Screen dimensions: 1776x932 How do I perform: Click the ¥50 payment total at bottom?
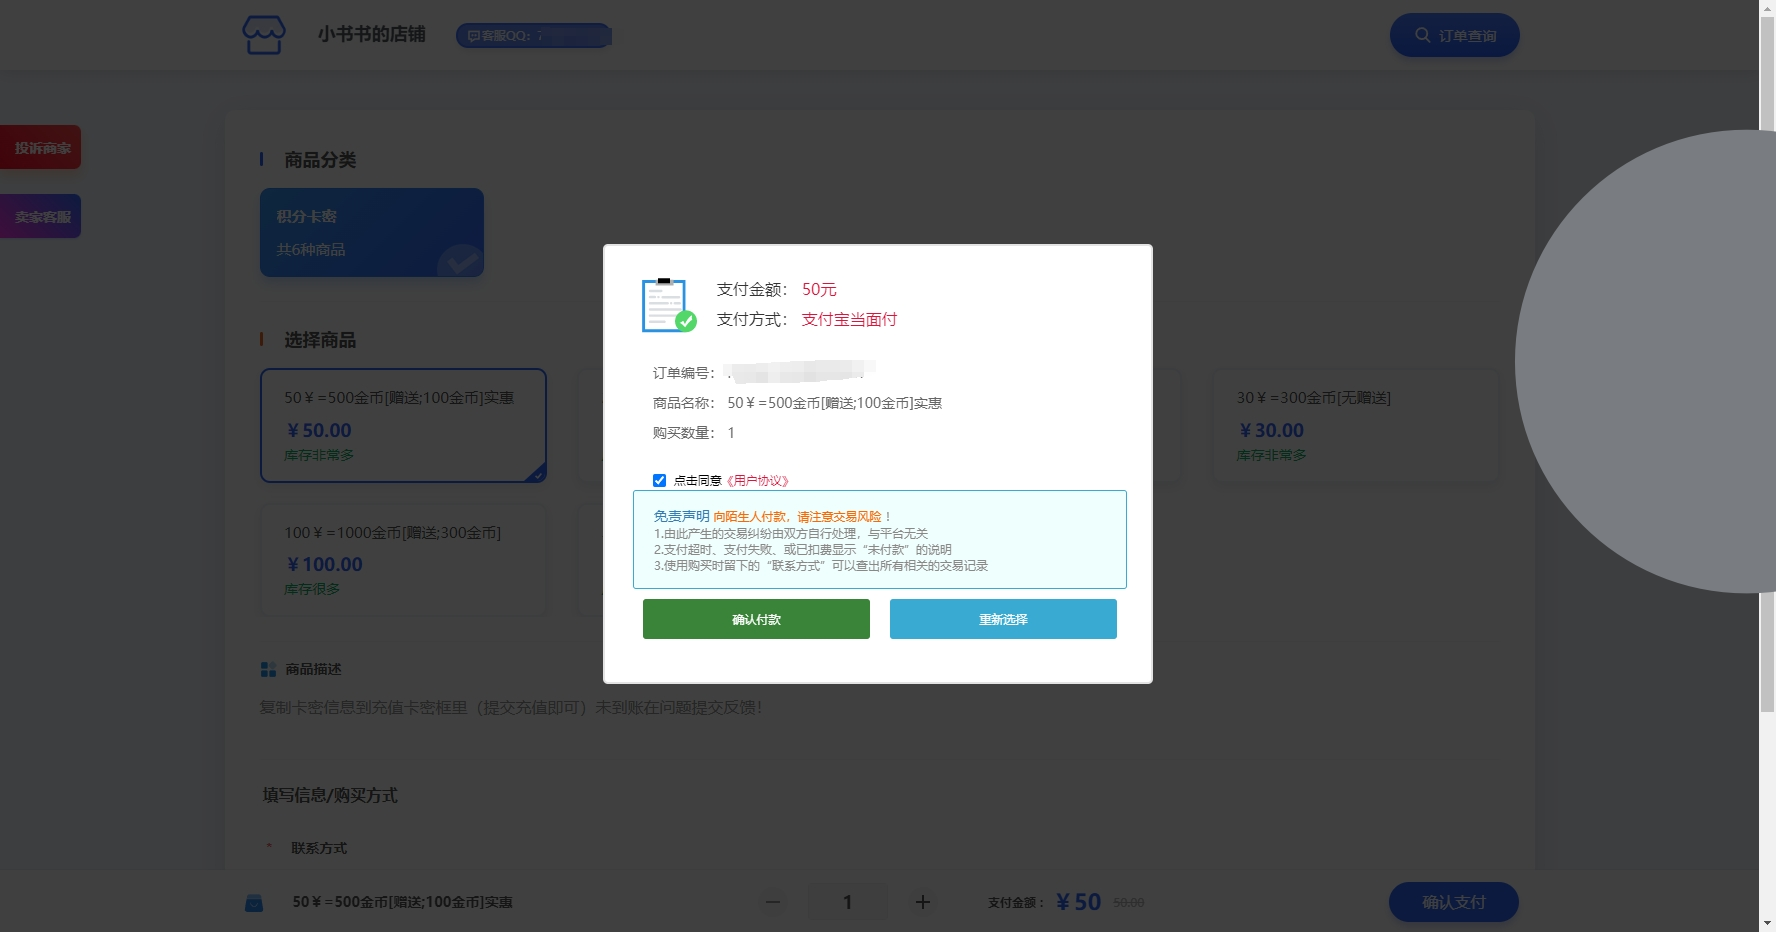pos(1078,902)
